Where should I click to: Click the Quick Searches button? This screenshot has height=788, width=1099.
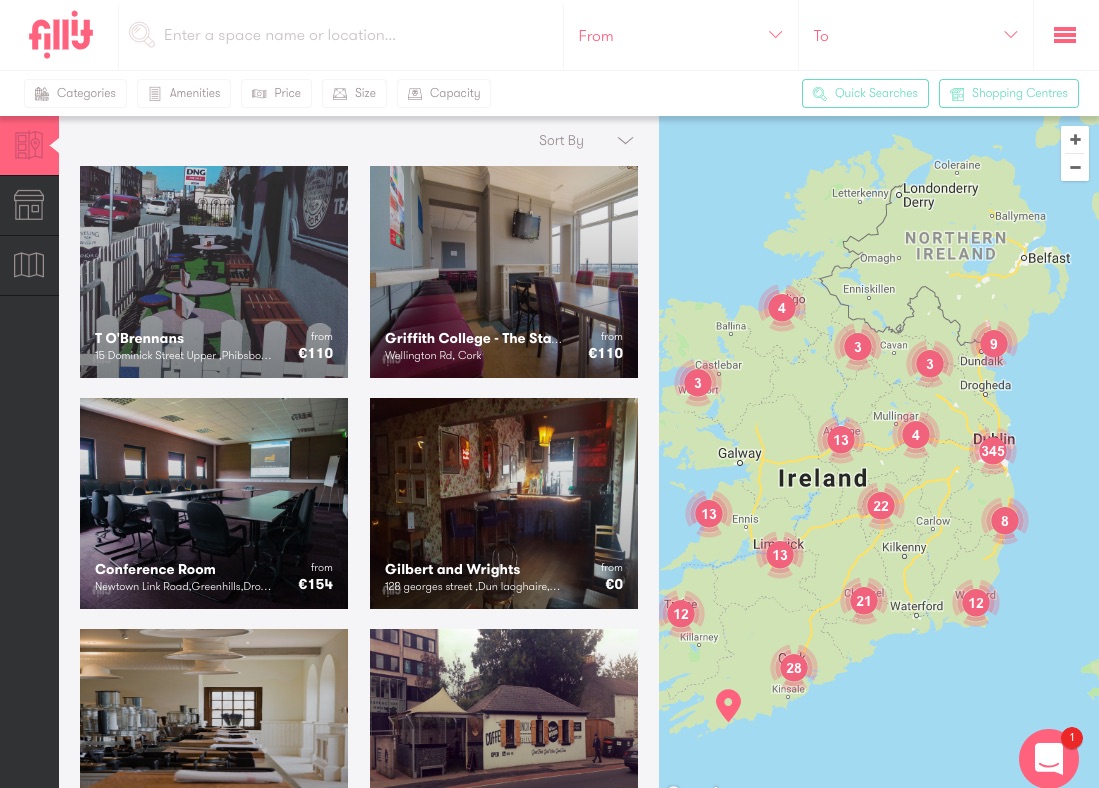(x=865, y=93)
